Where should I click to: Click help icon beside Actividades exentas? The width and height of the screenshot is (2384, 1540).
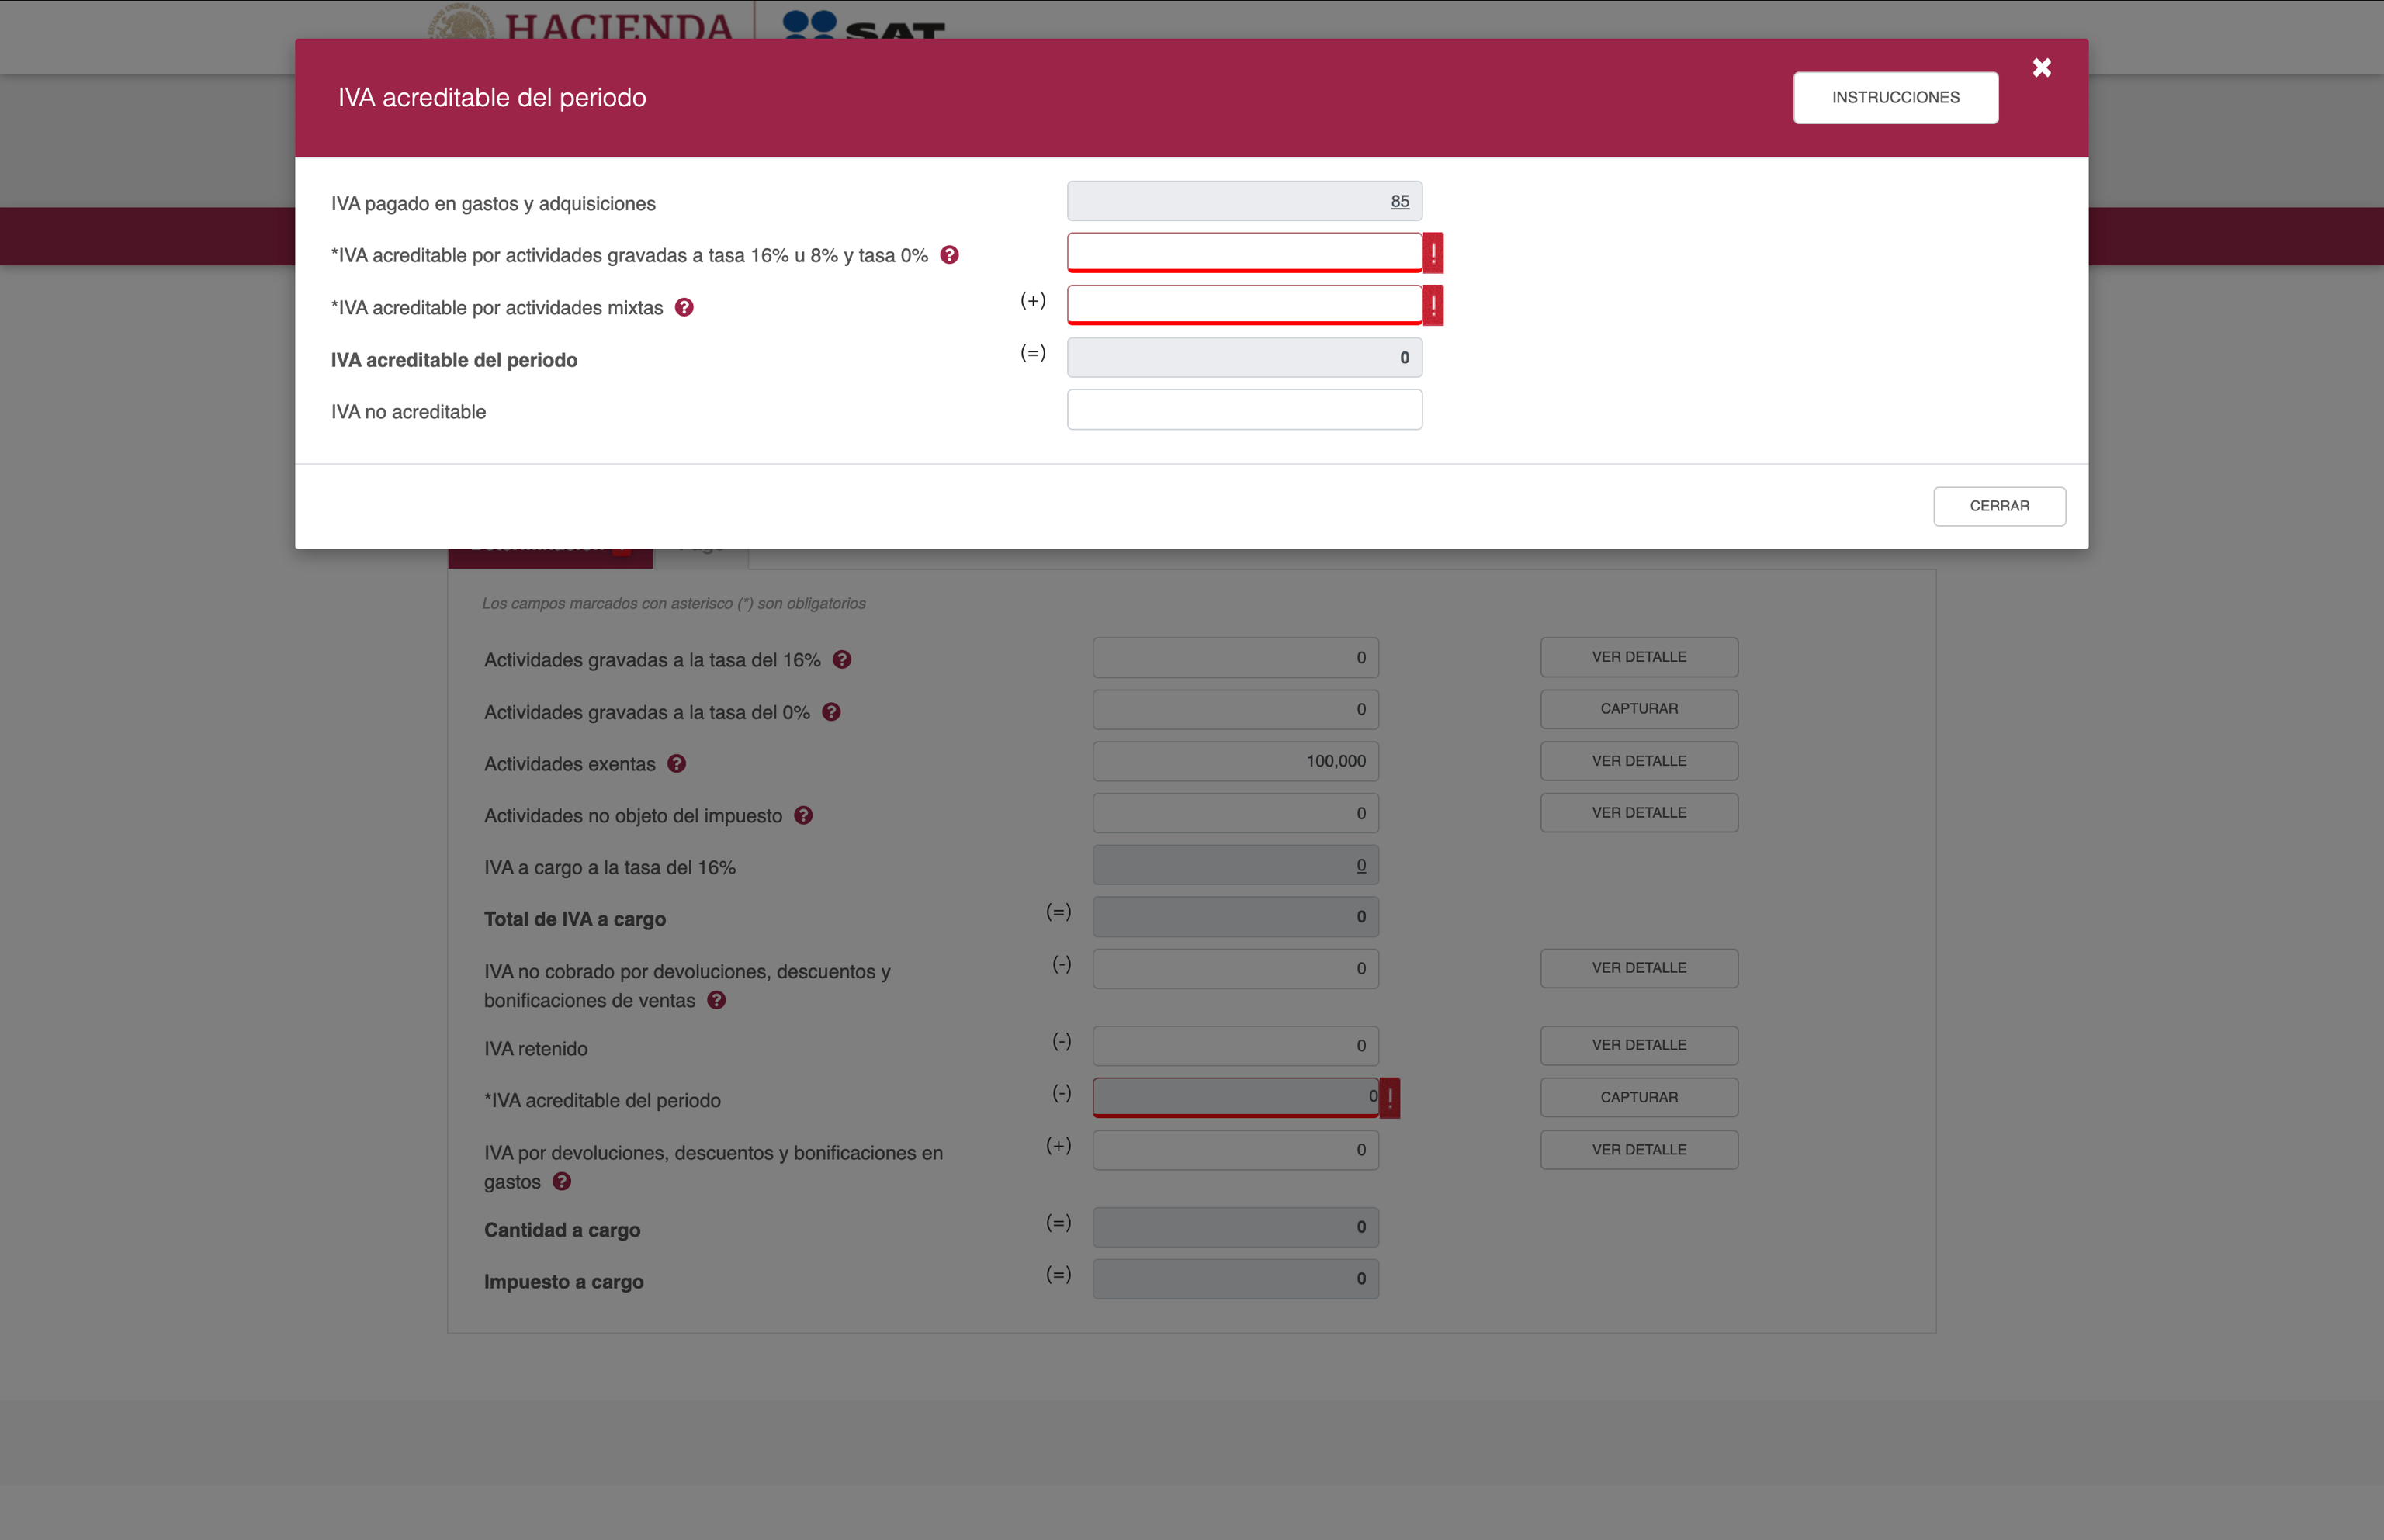[x=677, y=764]
